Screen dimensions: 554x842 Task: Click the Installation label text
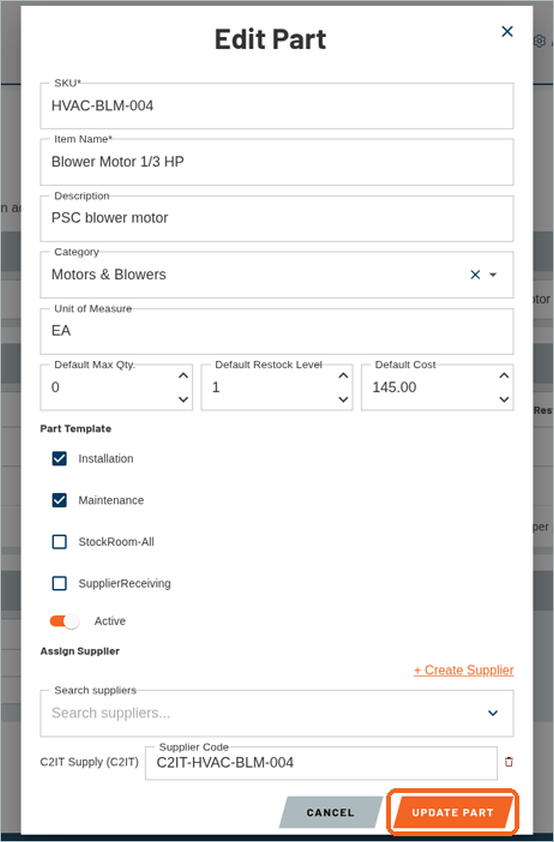pyautogui.click(x=106, y=459)
